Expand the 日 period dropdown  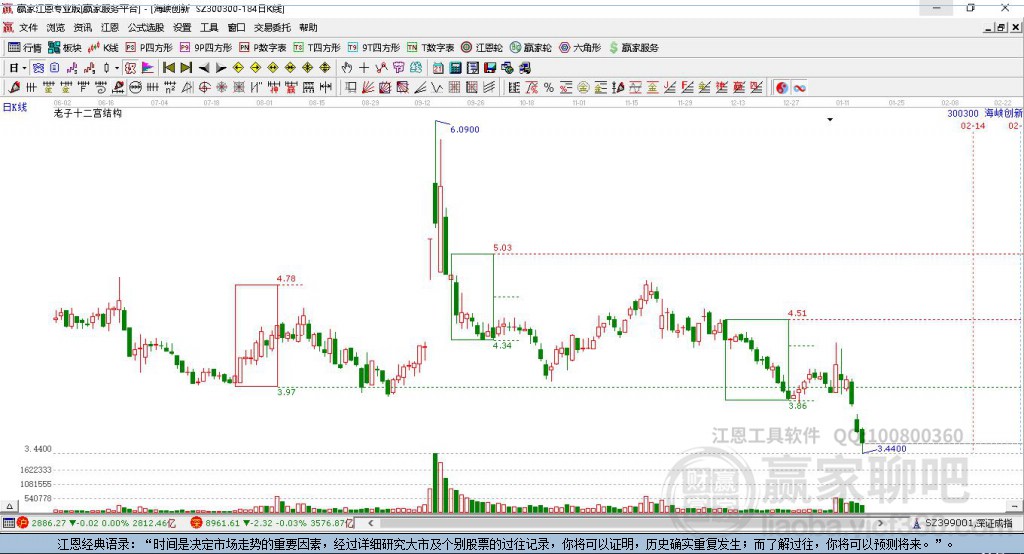click(x=25, y=68)
